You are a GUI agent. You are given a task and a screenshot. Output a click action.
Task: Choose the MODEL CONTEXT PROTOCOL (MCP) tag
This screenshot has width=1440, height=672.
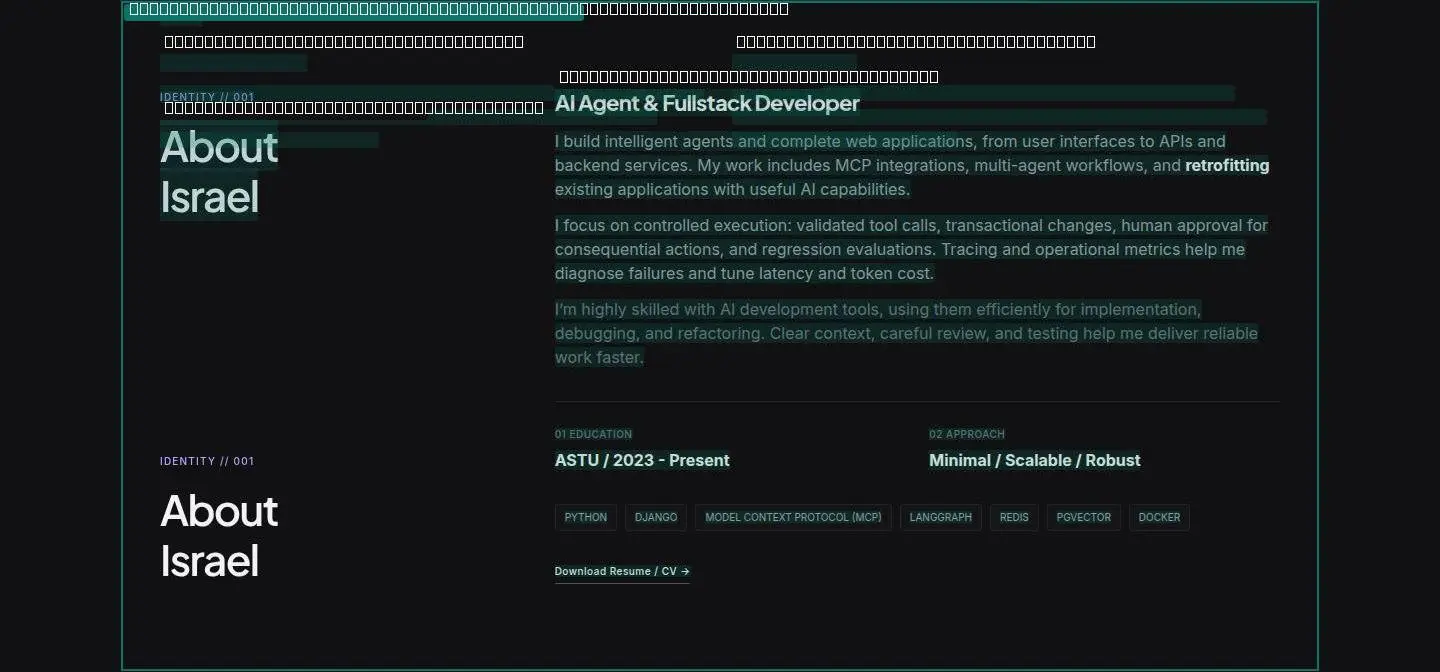coord(793,517)
